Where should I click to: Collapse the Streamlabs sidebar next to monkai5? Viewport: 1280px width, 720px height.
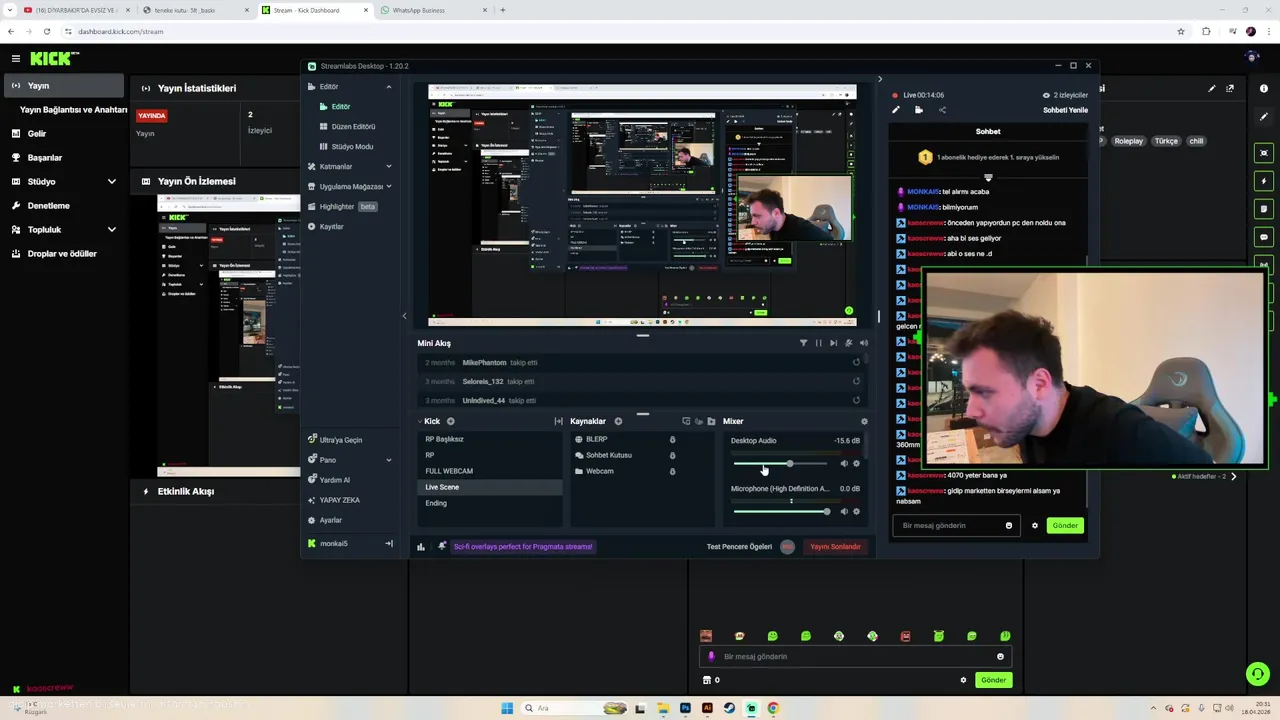[389, 543]
